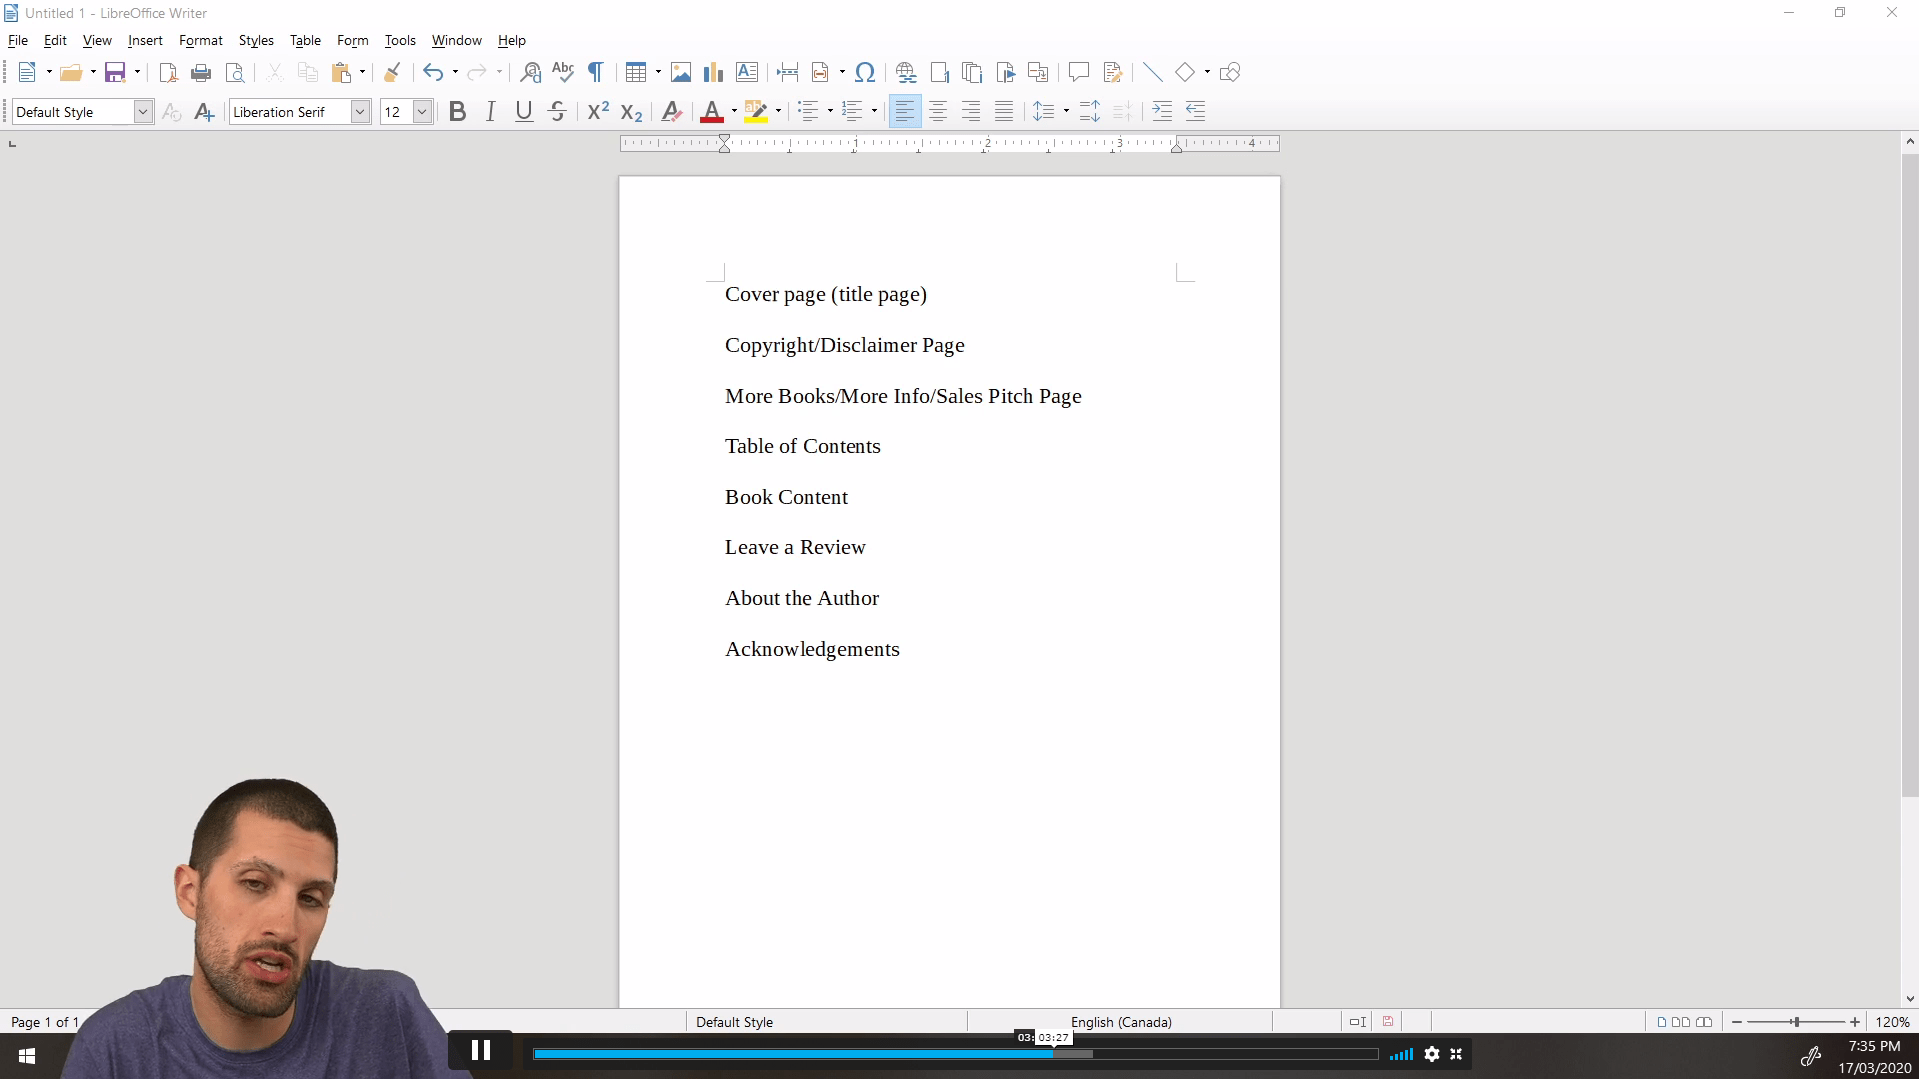Open the Format menu

click(200, 40)
